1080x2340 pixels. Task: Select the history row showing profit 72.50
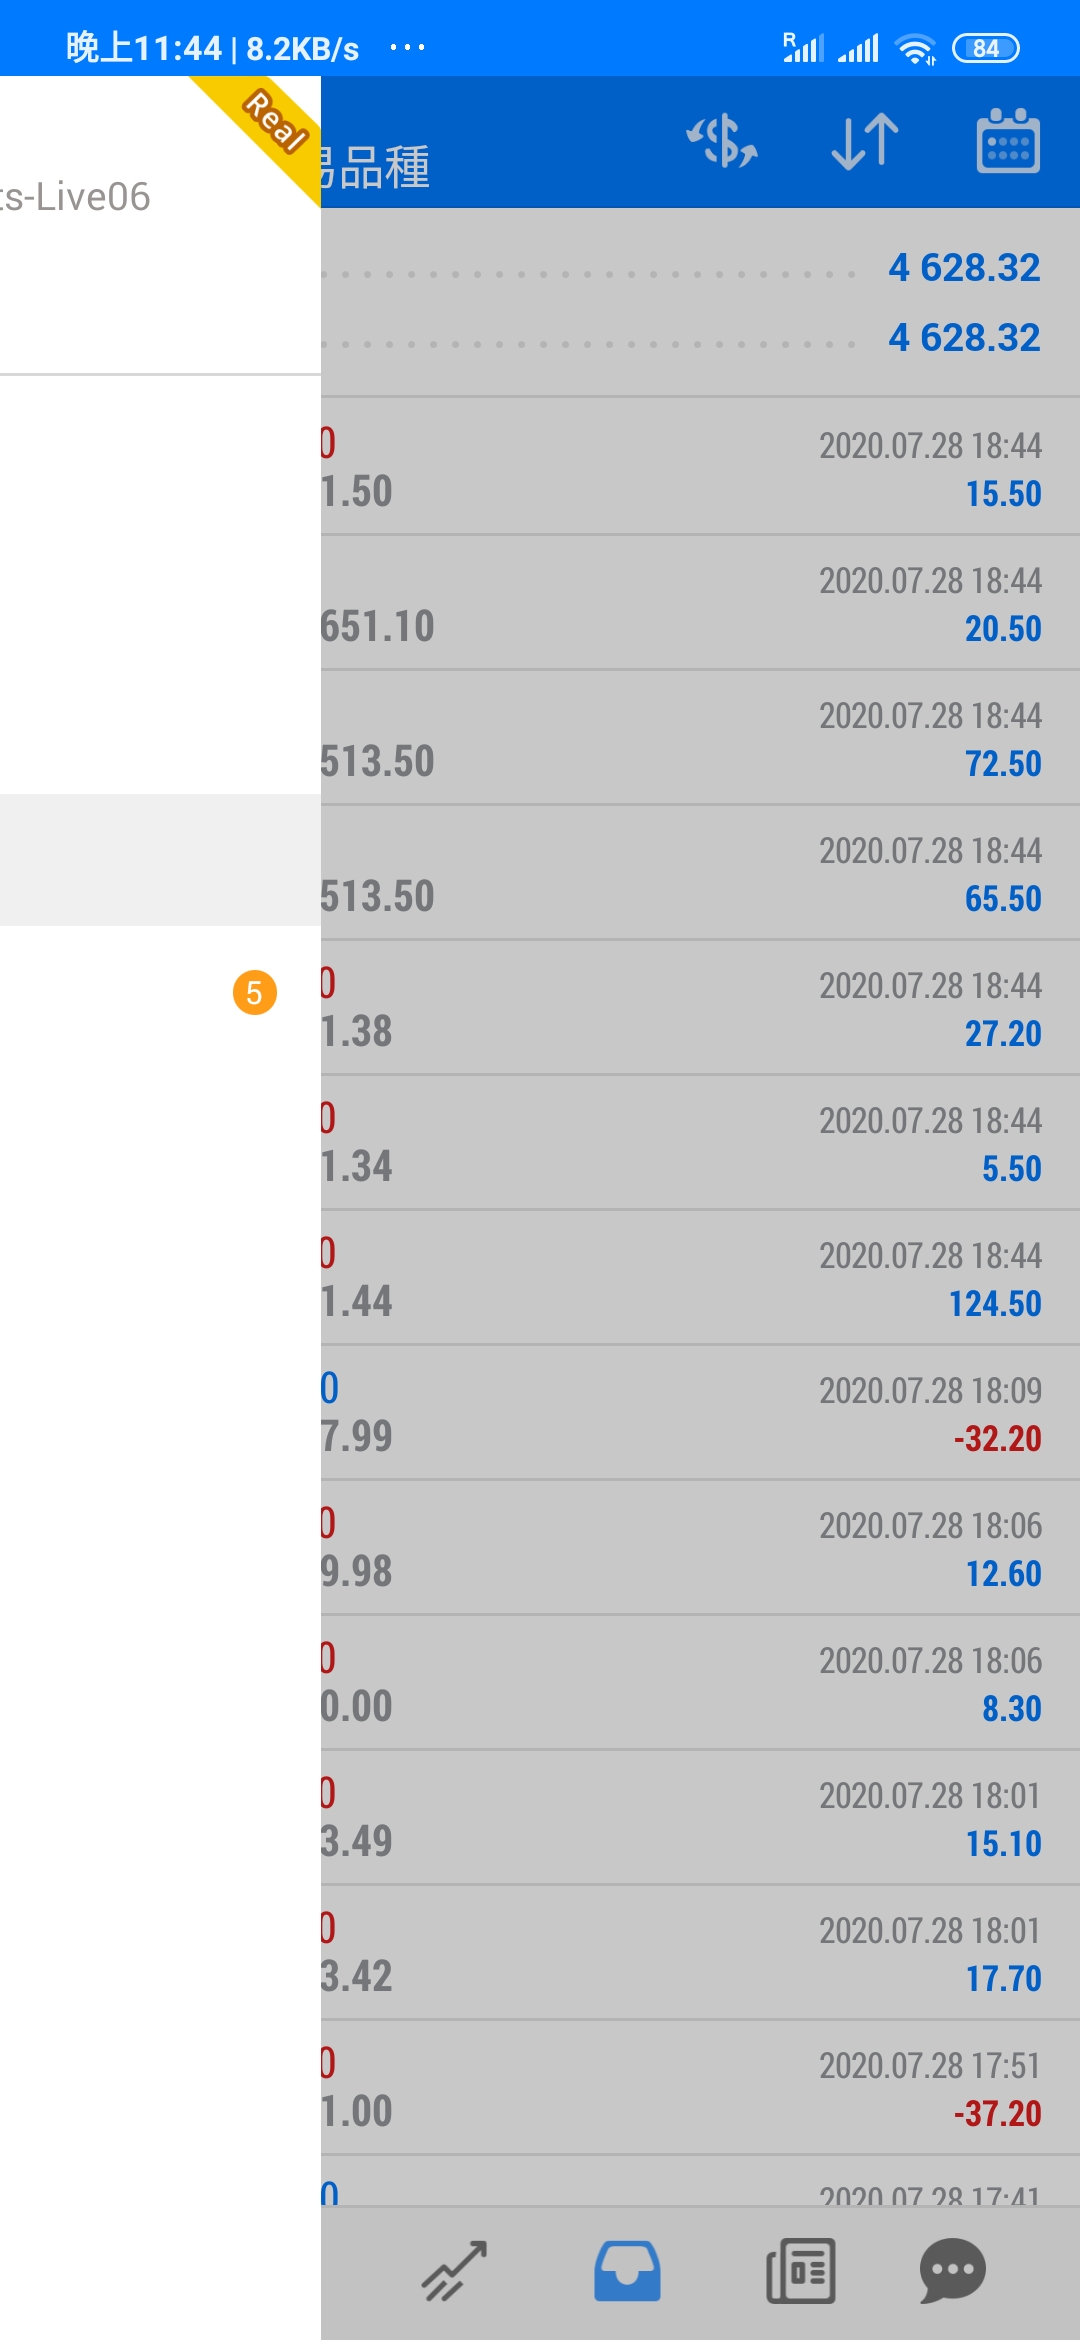tap(700, 738)
